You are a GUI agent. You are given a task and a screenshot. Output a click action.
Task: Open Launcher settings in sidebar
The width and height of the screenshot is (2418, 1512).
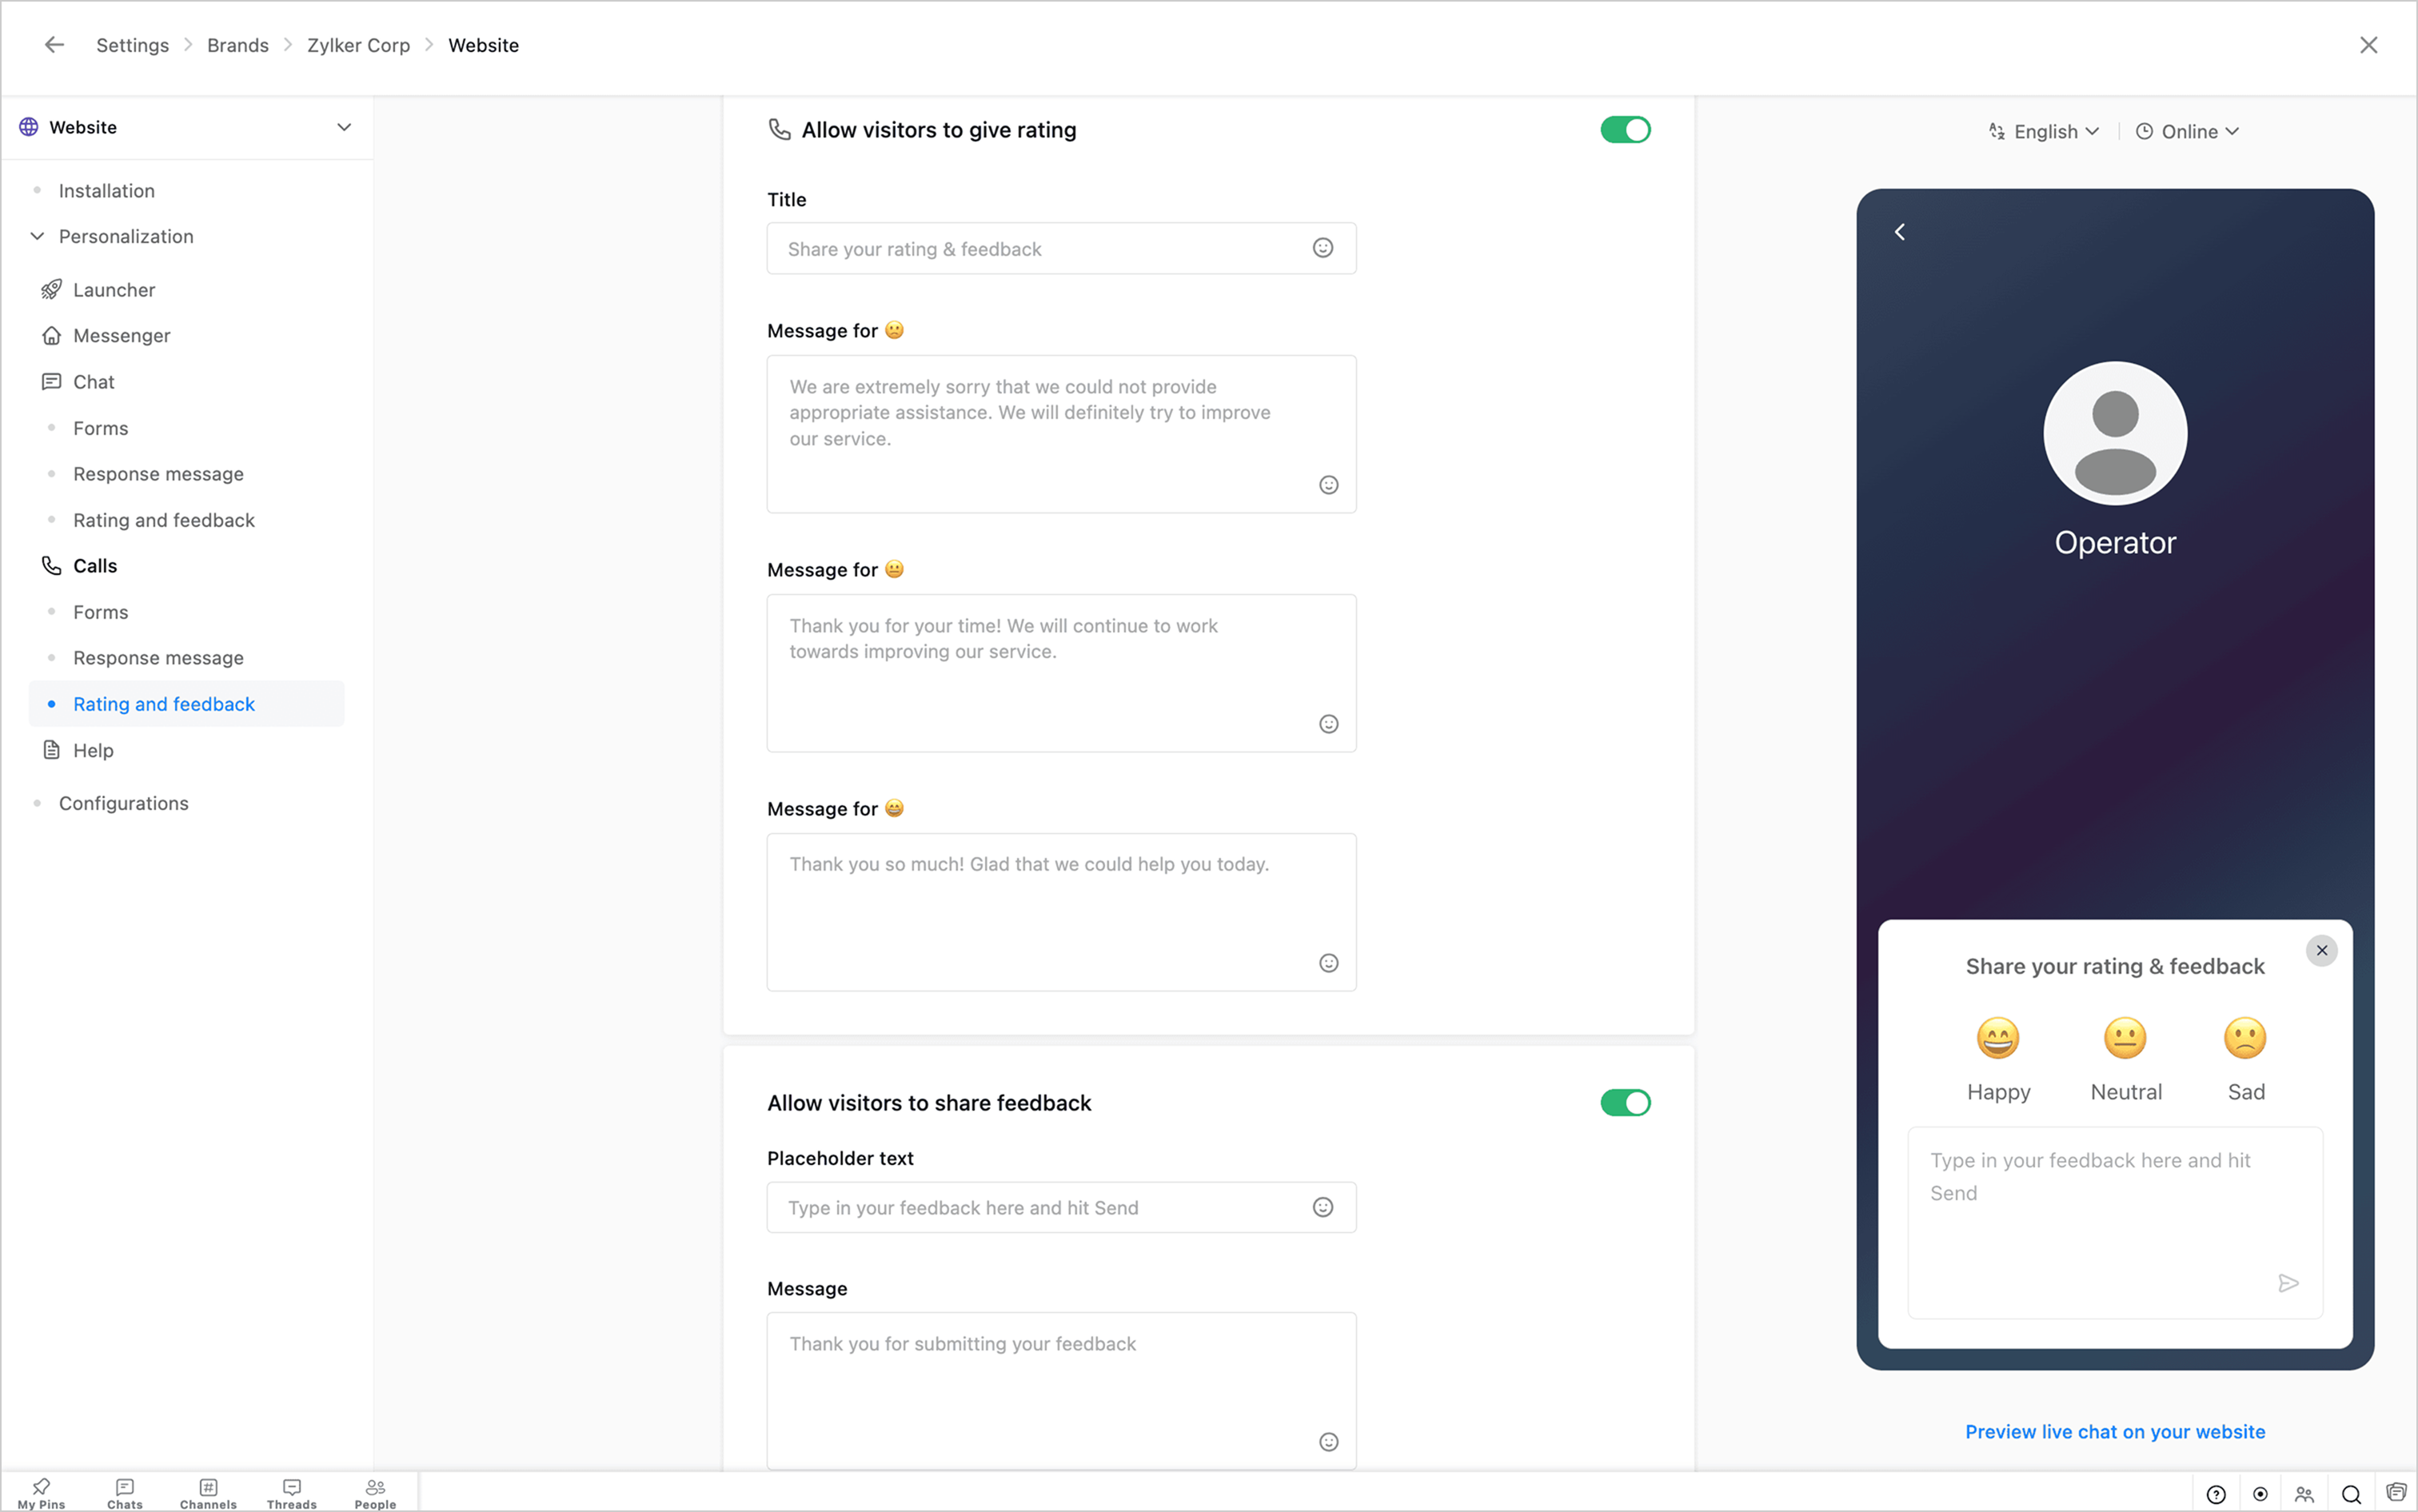click(x=114, y=290)
